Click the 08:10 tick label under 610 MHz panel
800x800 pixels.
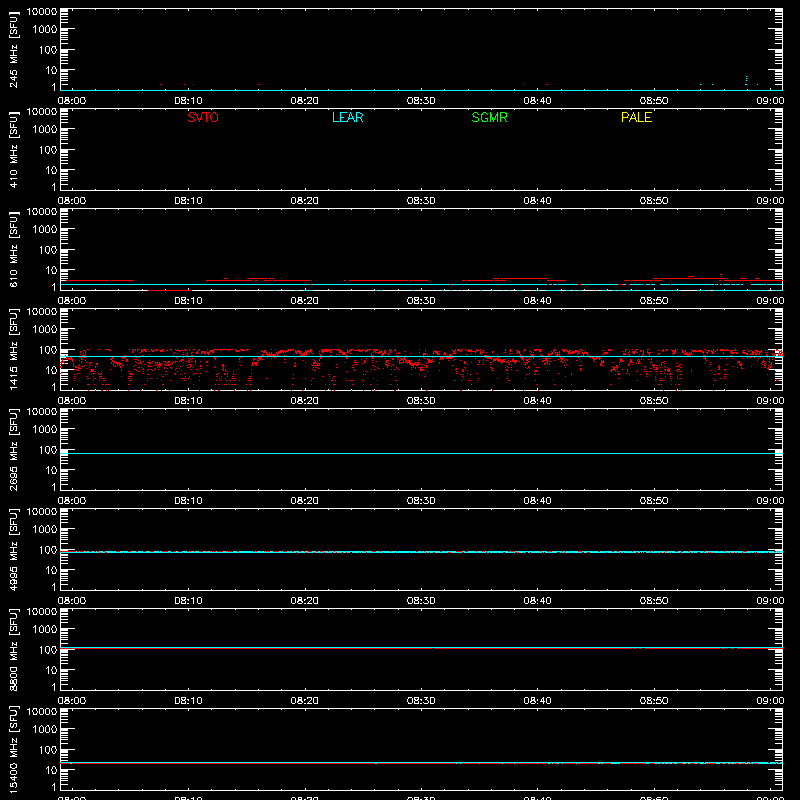tap(188, 301)
